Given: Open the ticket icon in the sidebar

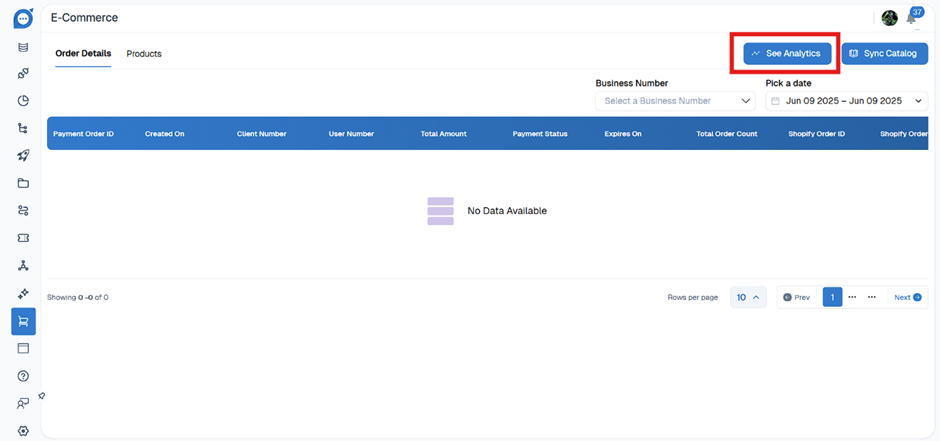Looking at the screenshot, I should coord(23,238).
